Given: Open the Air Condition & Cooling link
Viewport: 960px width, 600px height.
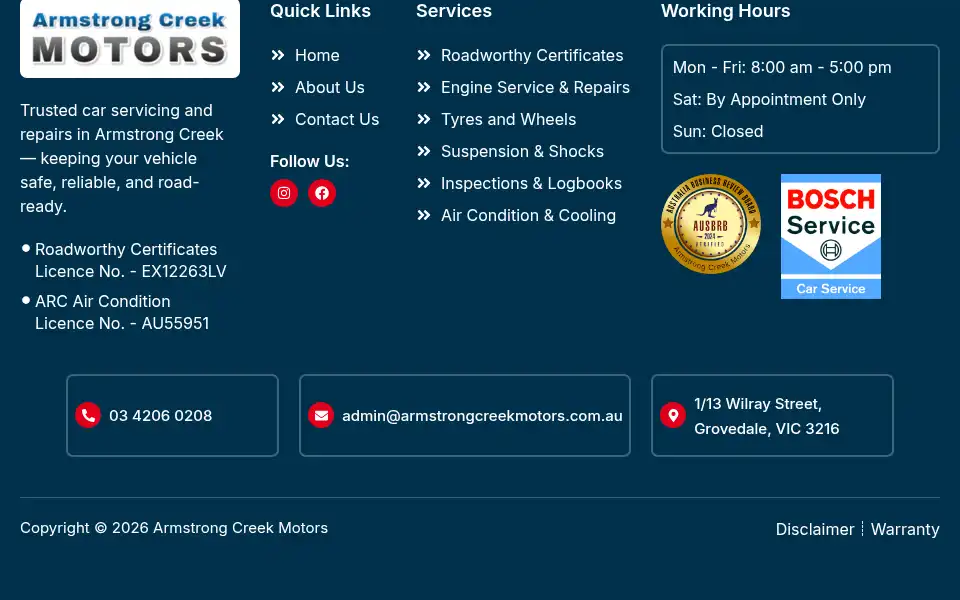Looking at the screenshot, I should pyautogui.click(x=528, y=215).
